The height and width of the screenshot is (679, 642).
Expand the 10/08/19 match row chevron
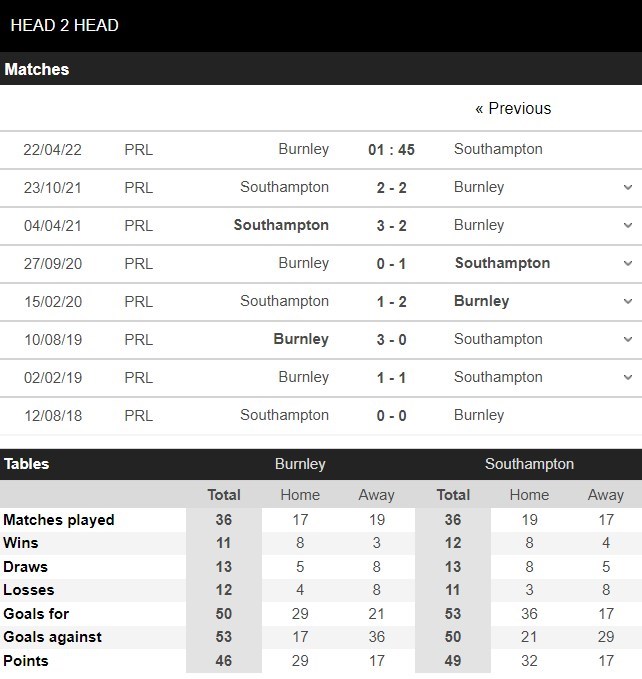(627, 339)
